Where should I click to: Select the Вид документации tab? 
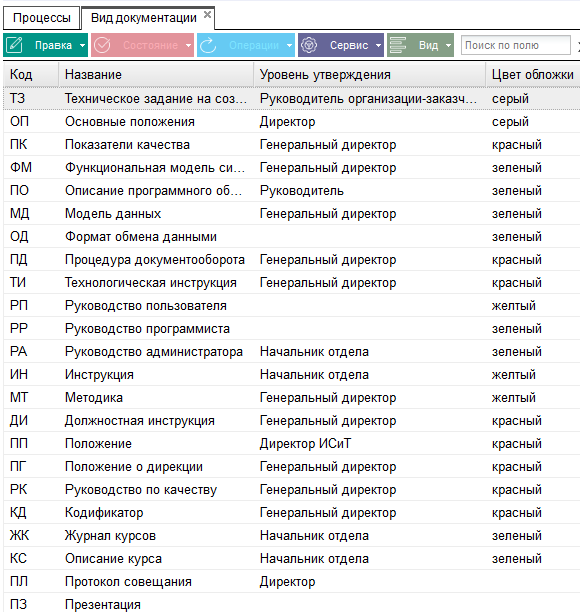click(144, 18)
